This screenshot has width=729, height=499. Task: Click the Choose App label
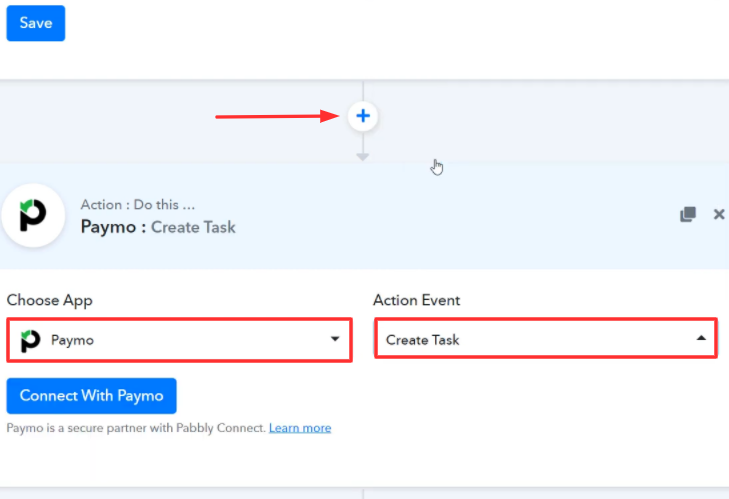49,300
